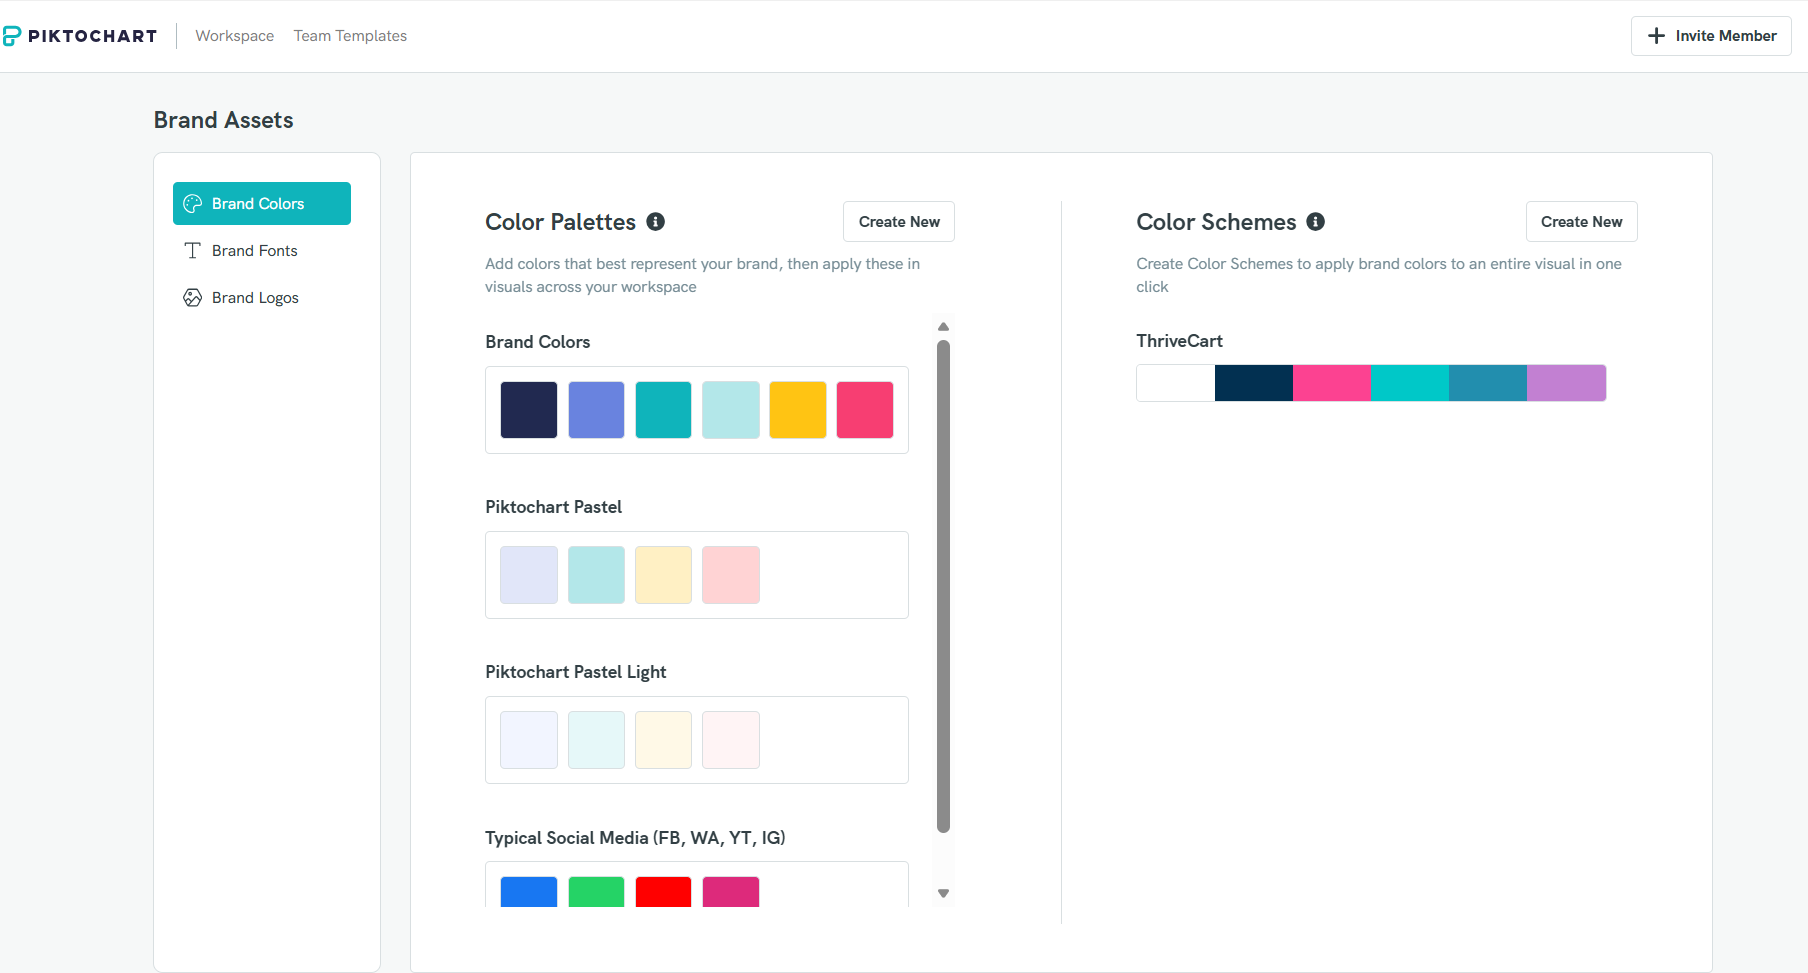
Task: Click the Piktochart logo
Action: [x=82, y=36]
